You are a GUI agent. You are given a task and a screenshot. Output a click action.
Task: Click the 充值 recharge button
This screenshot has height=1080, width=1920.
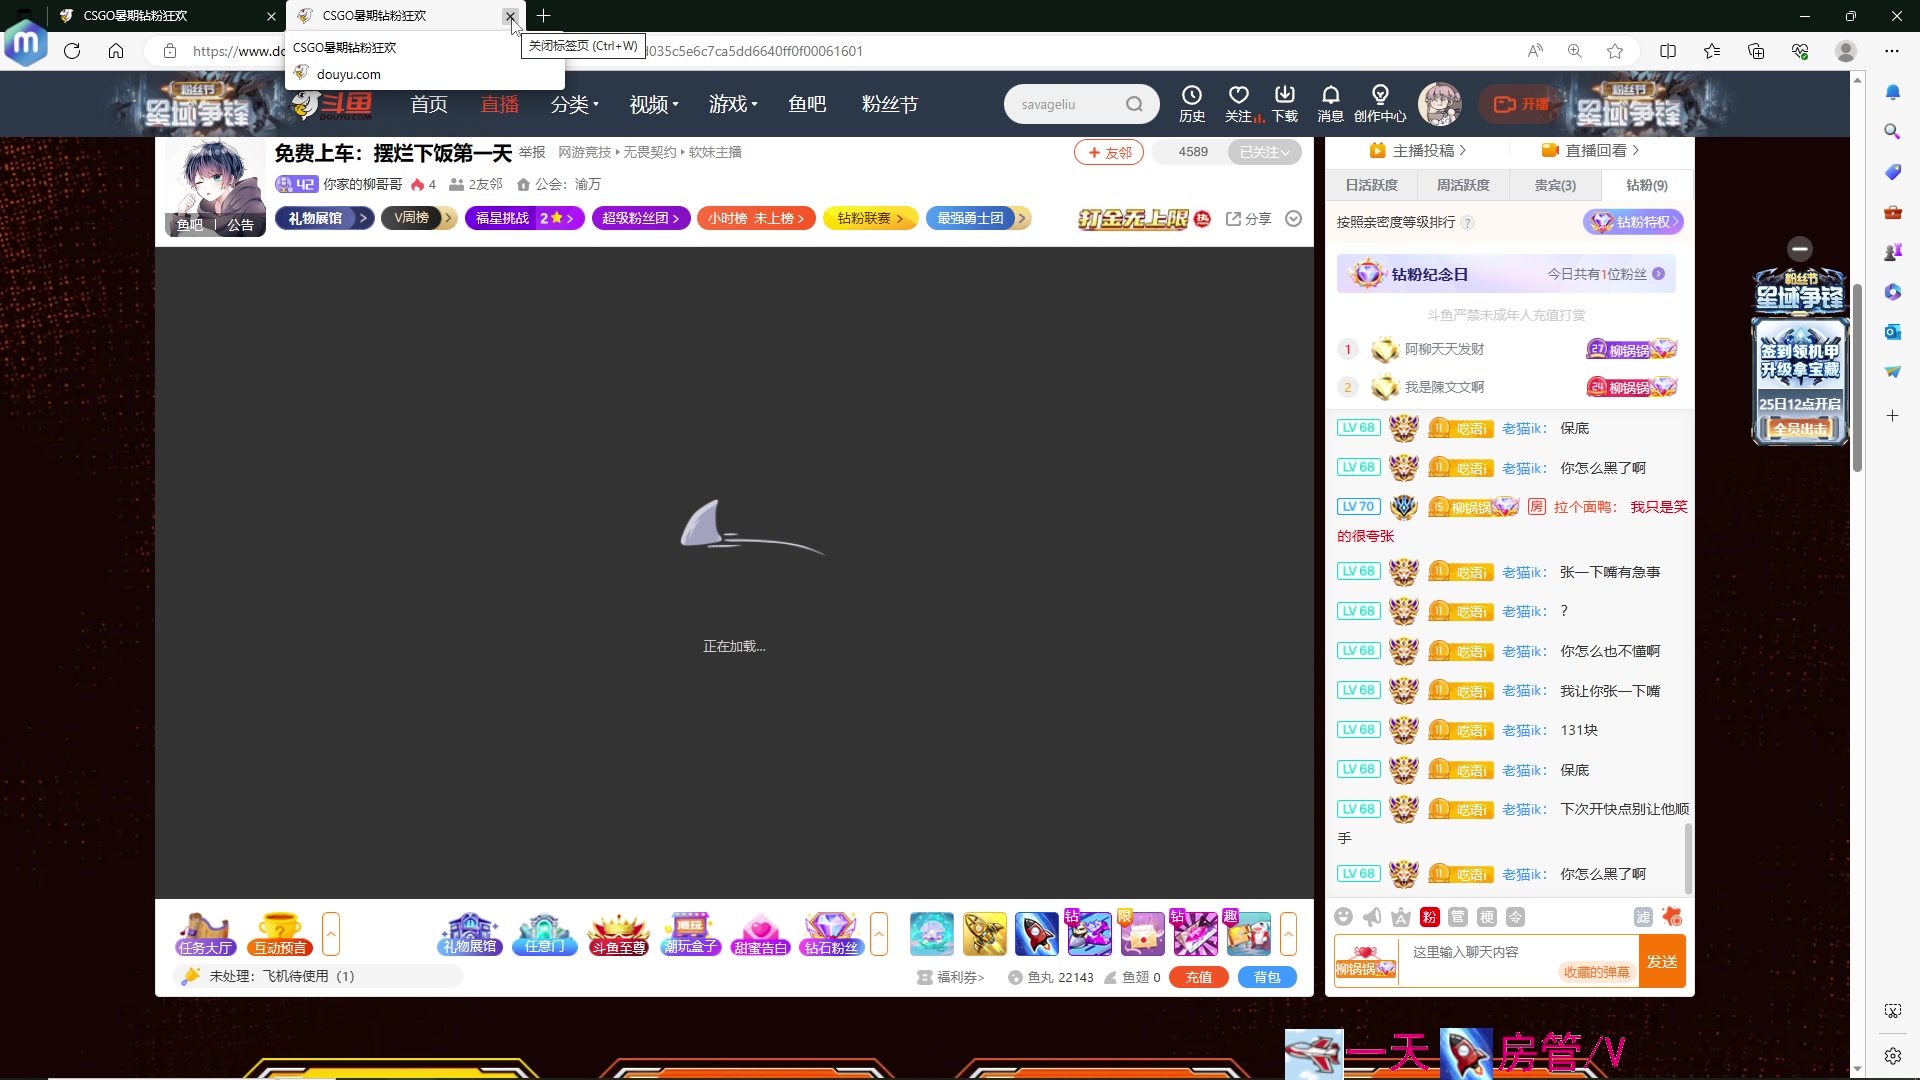pyautogui.click(x=1199, y=977)
